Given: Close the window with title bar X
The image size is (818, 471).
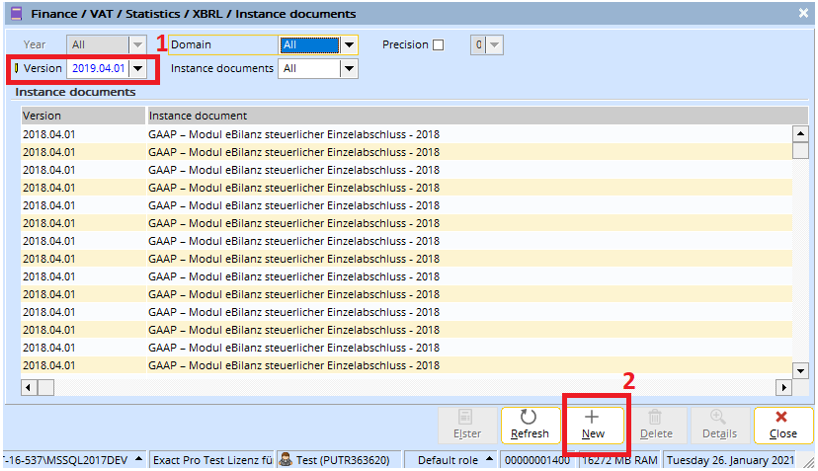Looking at the screenshot, I should (x=803, y=13).
